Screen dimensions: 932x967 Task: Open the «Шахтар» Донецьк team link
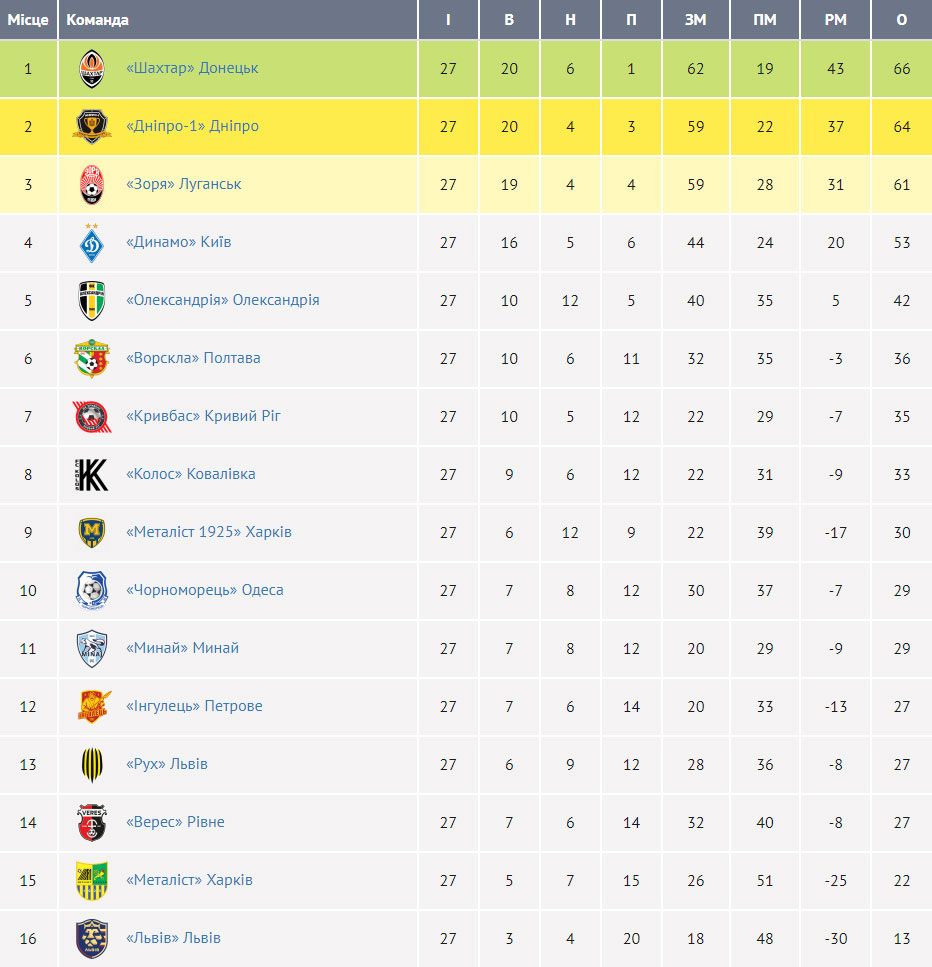192,68
